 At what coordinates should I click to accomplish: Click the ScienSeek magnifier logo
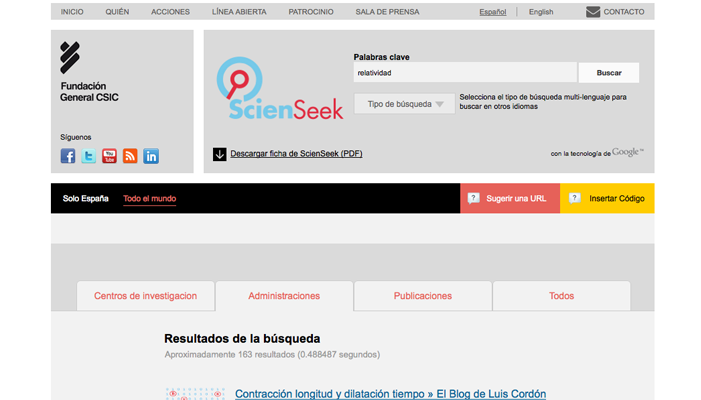coord(280,88)
